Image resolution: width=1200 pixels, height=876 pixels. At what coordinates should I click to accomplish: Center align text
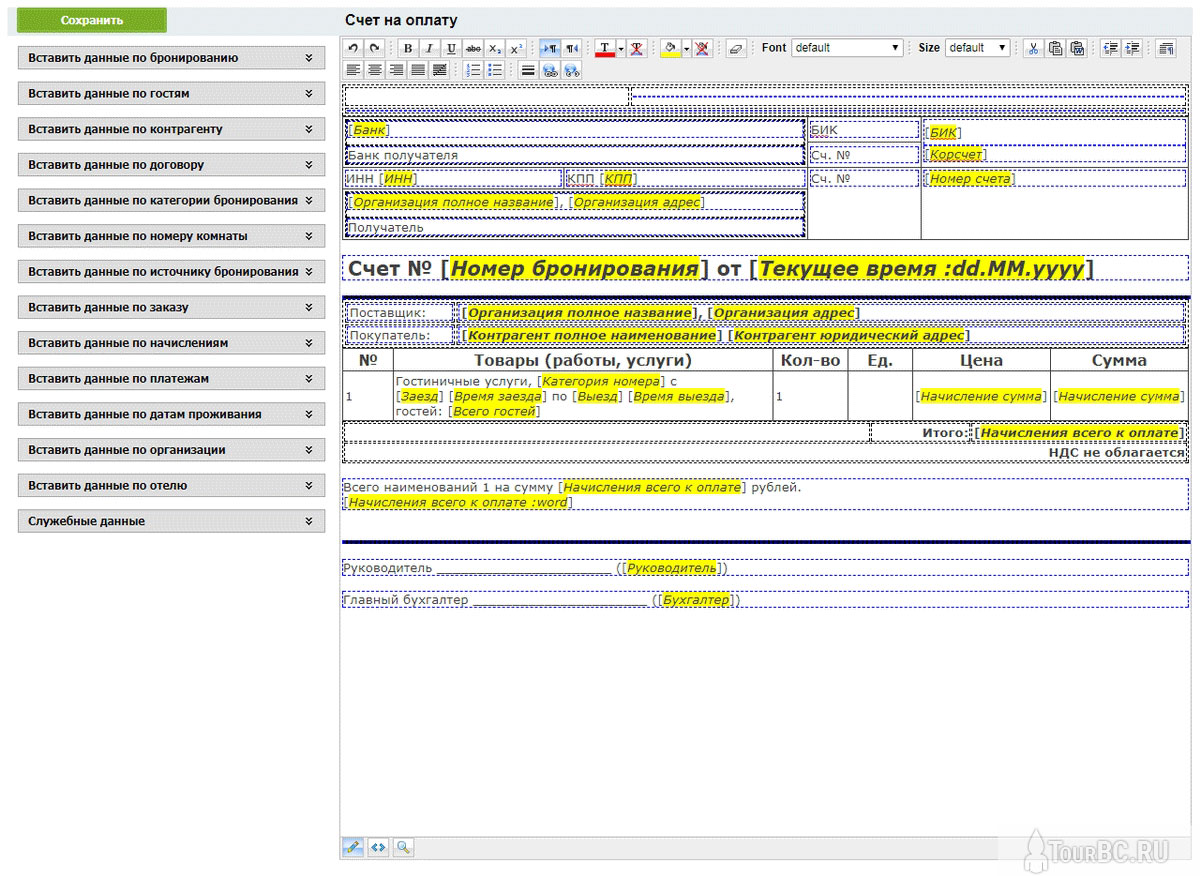(374, 70)
